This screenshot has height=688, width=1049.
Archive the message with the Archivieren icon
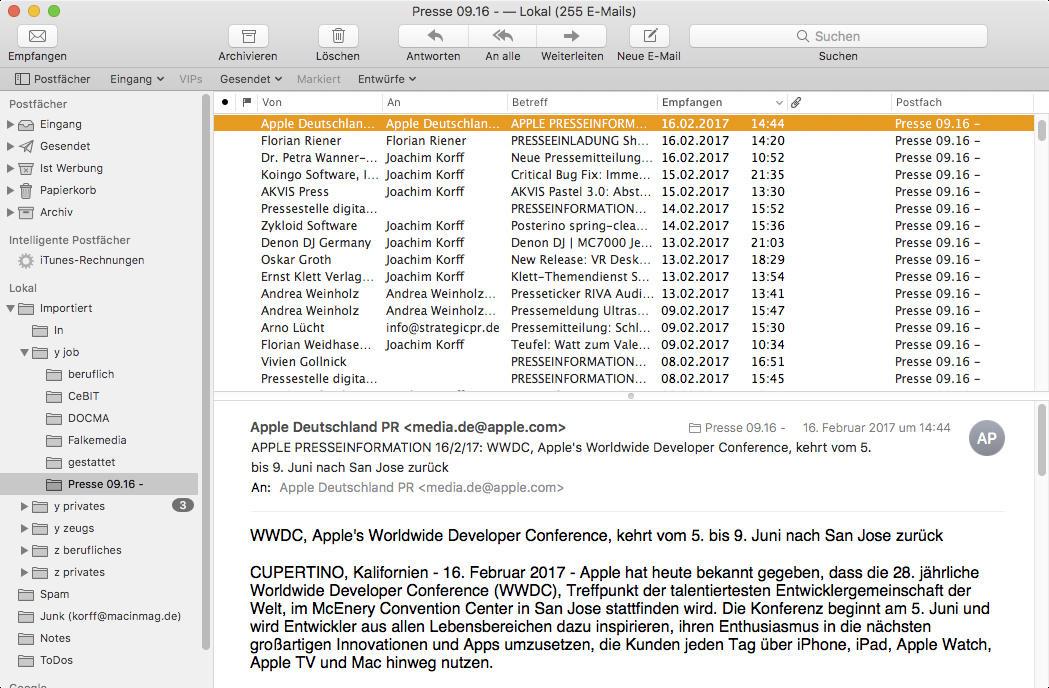pyautogui.click(x=248, y=36)
